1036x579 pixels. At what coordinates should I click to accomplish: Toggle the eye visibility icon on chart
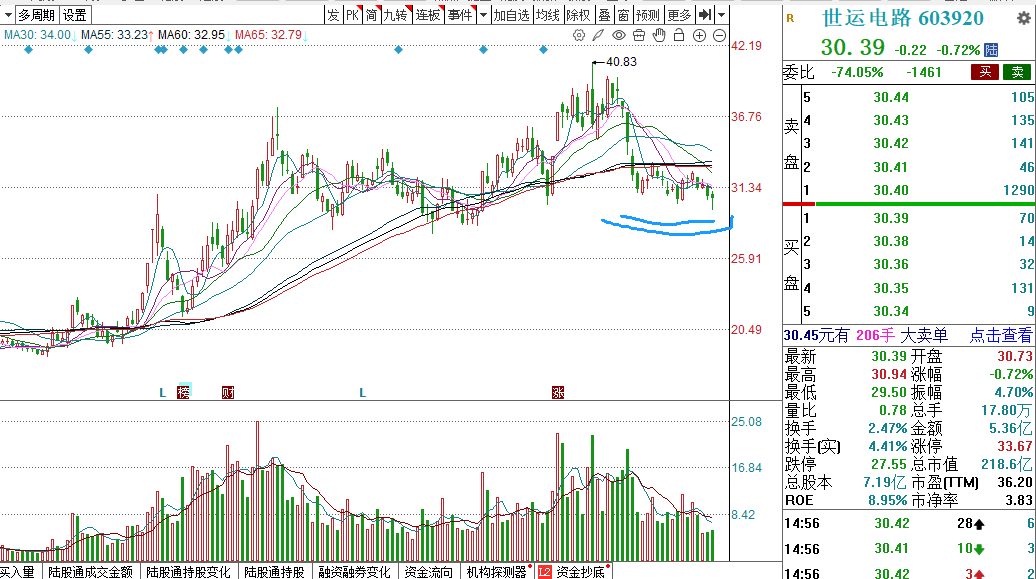click(x=618, y=36)
